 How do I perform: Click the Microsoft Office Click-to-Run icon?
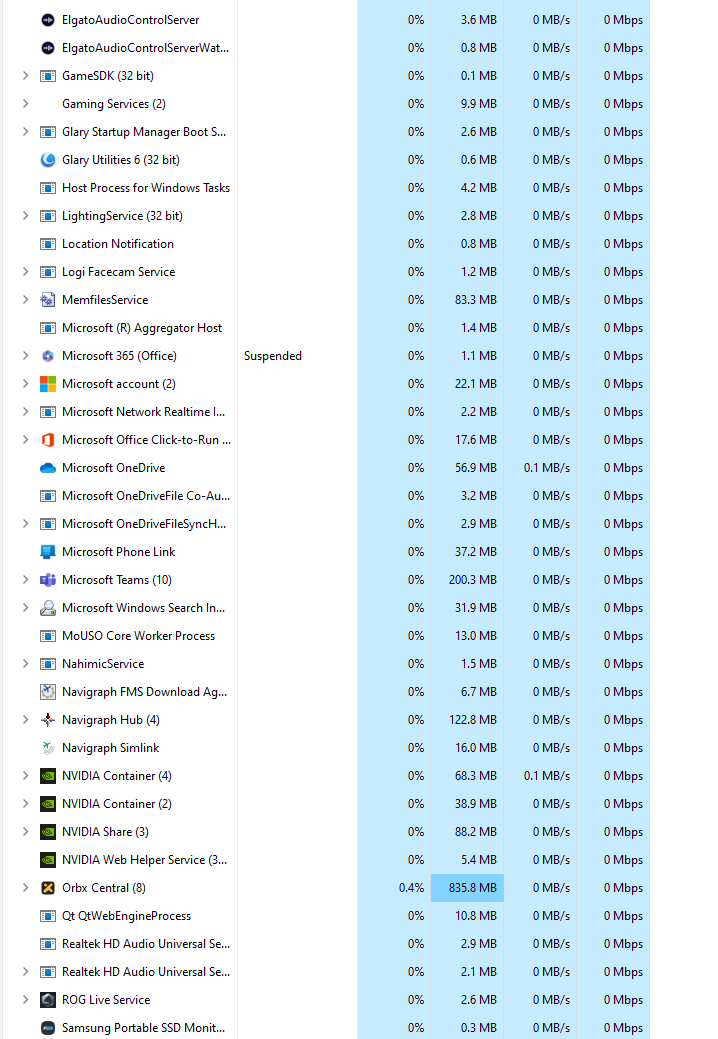pyautogui.click(x=48, y=439)
